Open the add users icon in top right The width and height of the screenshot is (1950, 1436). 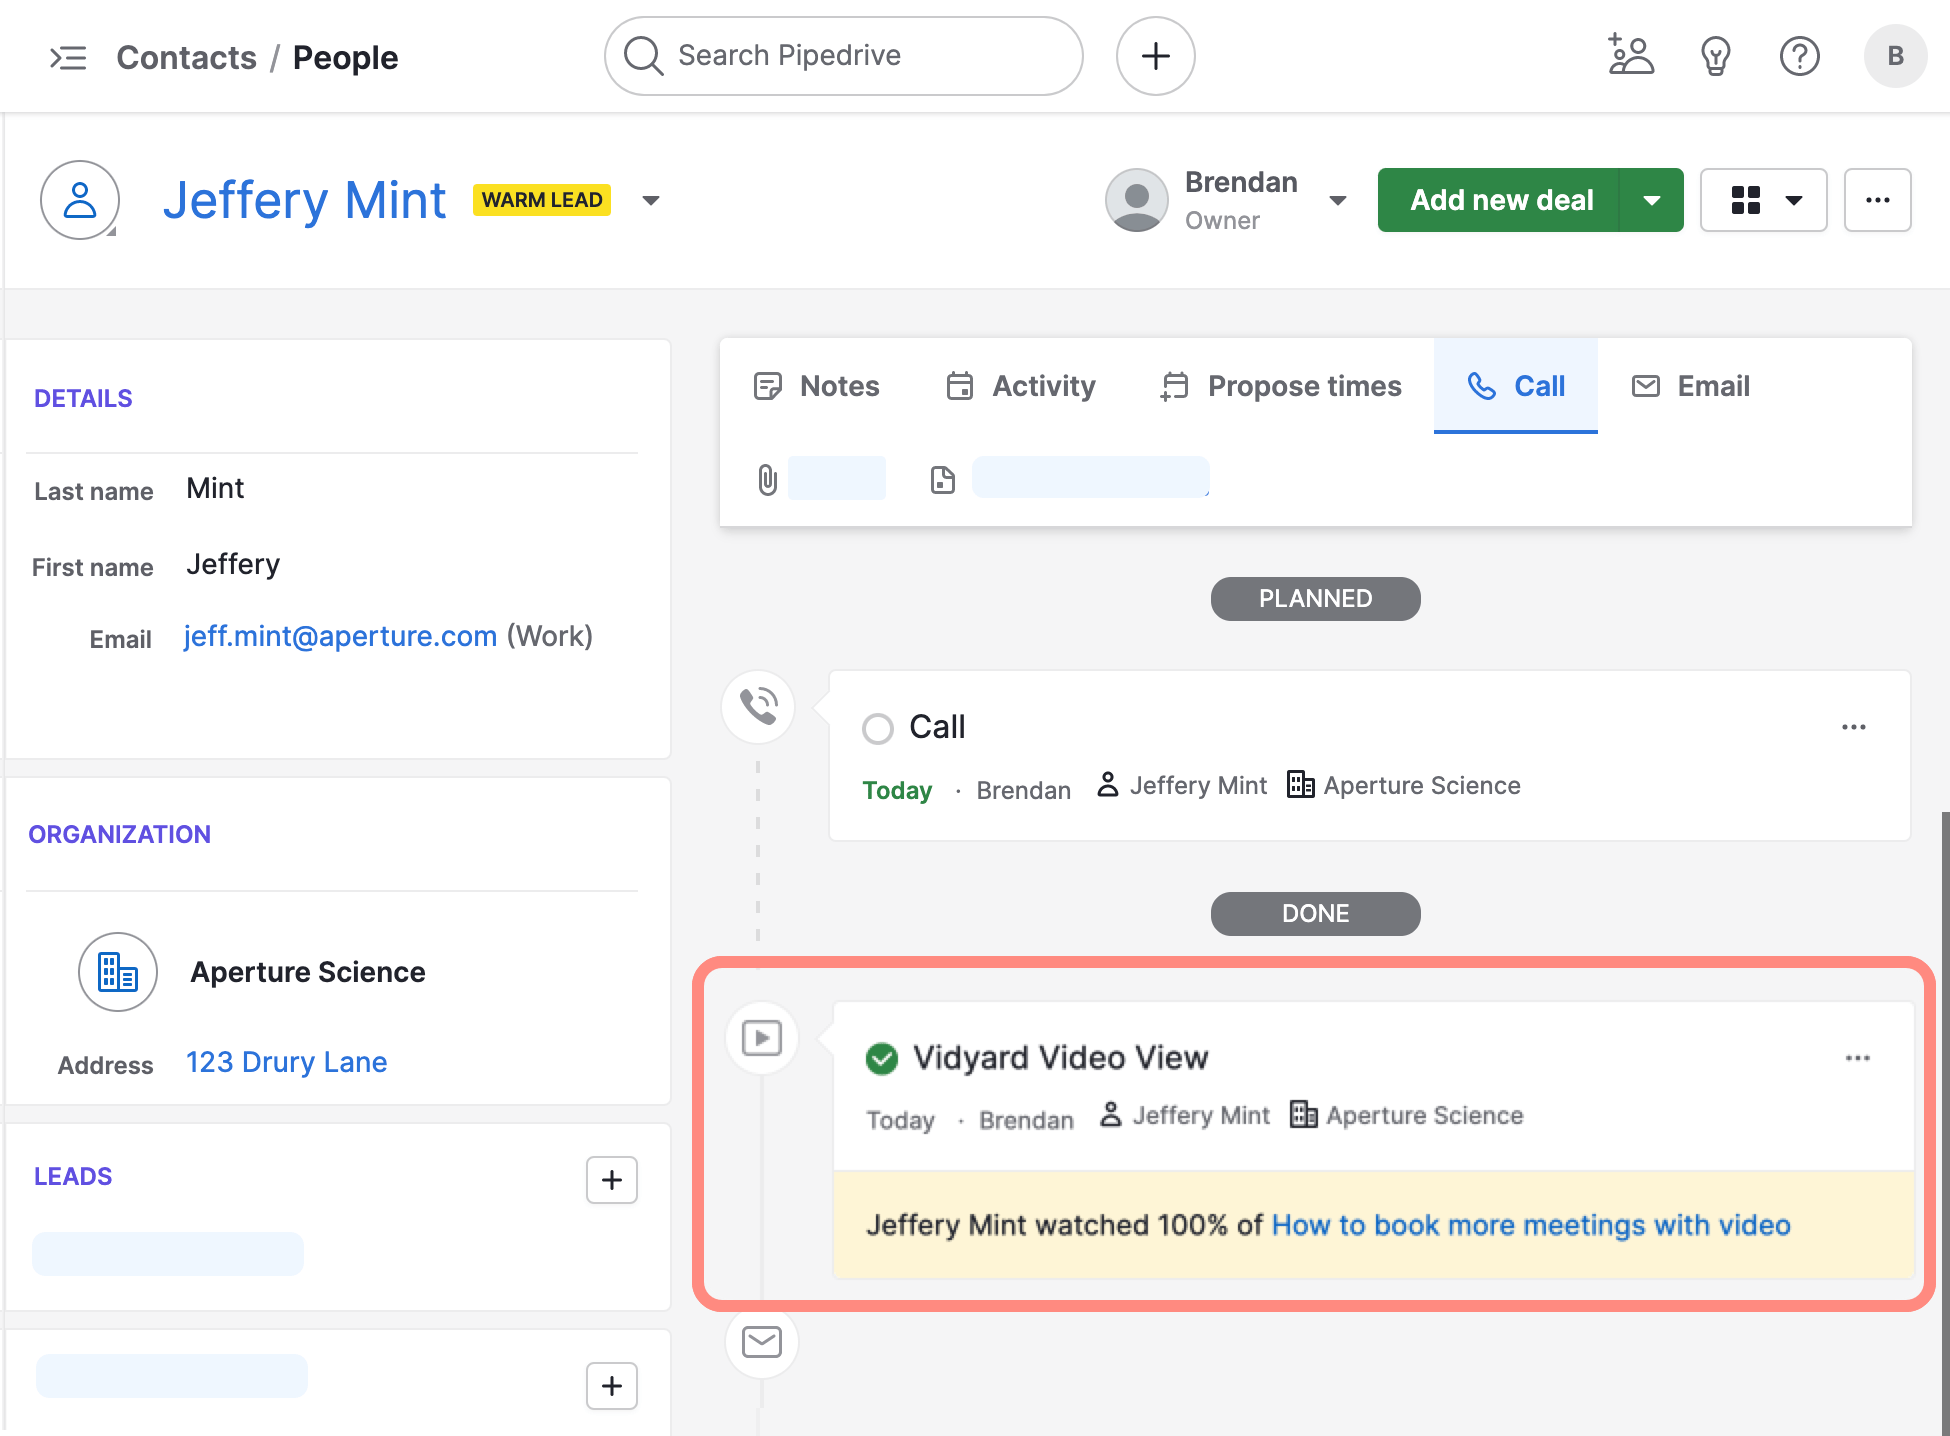1630,56
